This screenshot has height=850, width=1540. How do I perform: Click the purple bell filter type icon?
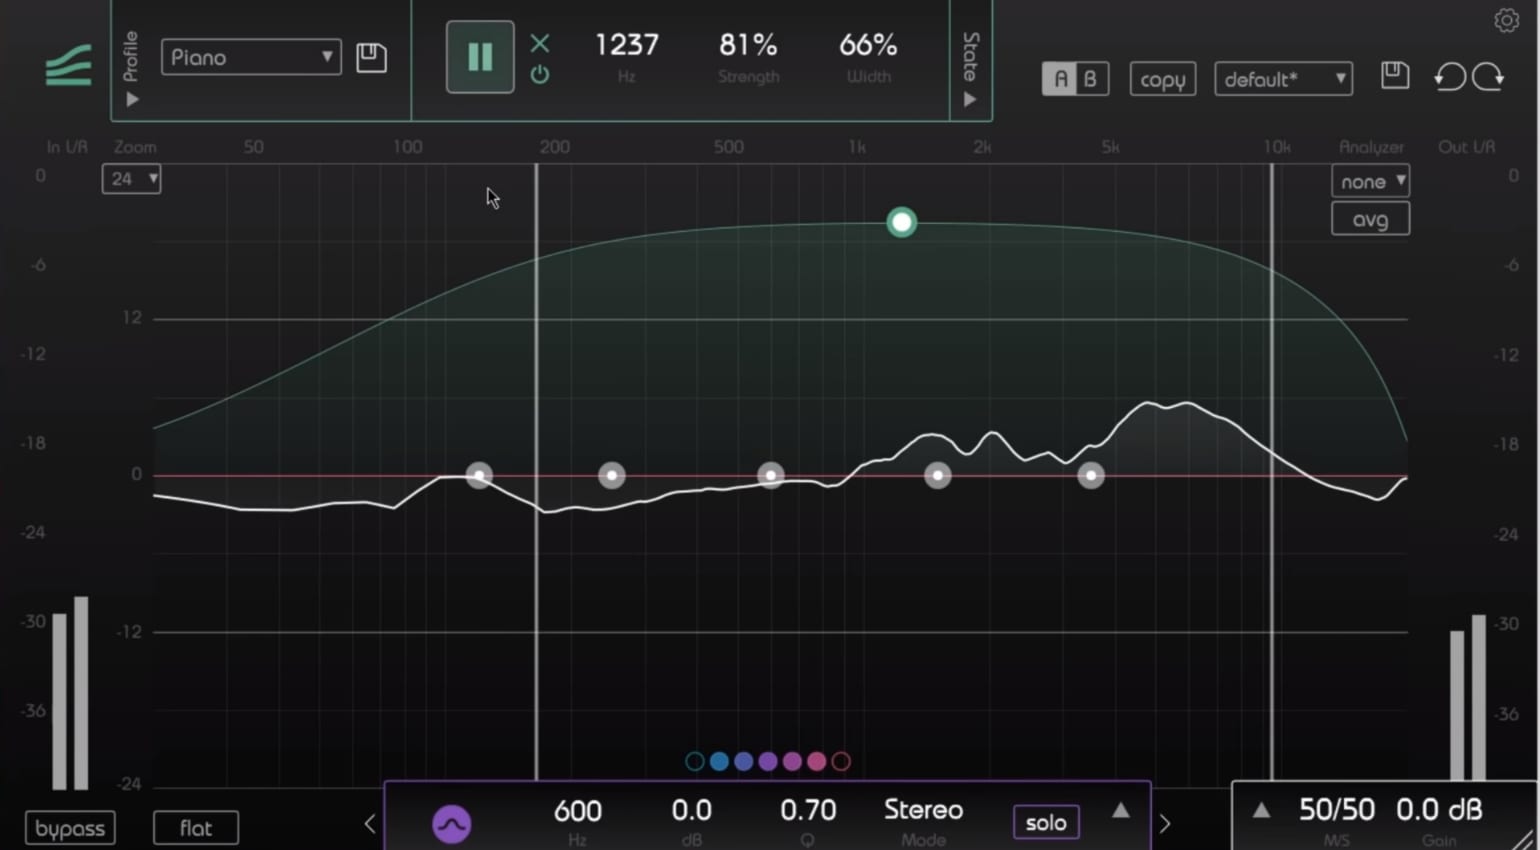click(451, 824)
